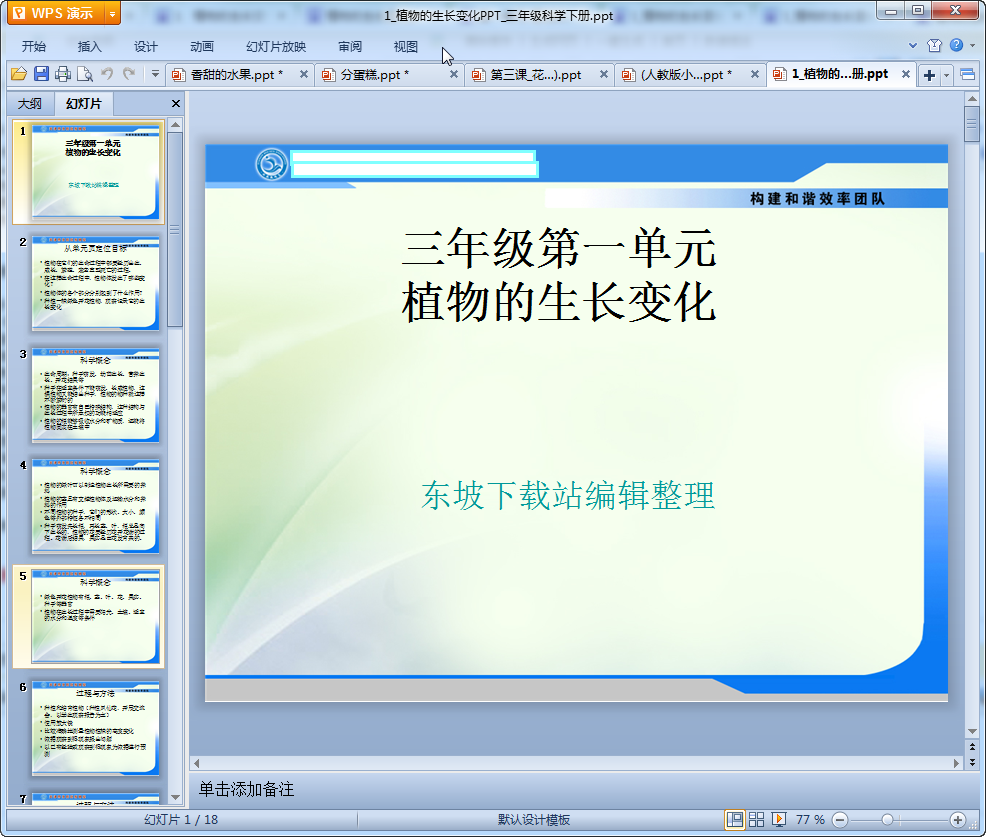Screen dimensions: 986x837
Task: Click 单击添加备注 notes field
Action: click(246, 789)
